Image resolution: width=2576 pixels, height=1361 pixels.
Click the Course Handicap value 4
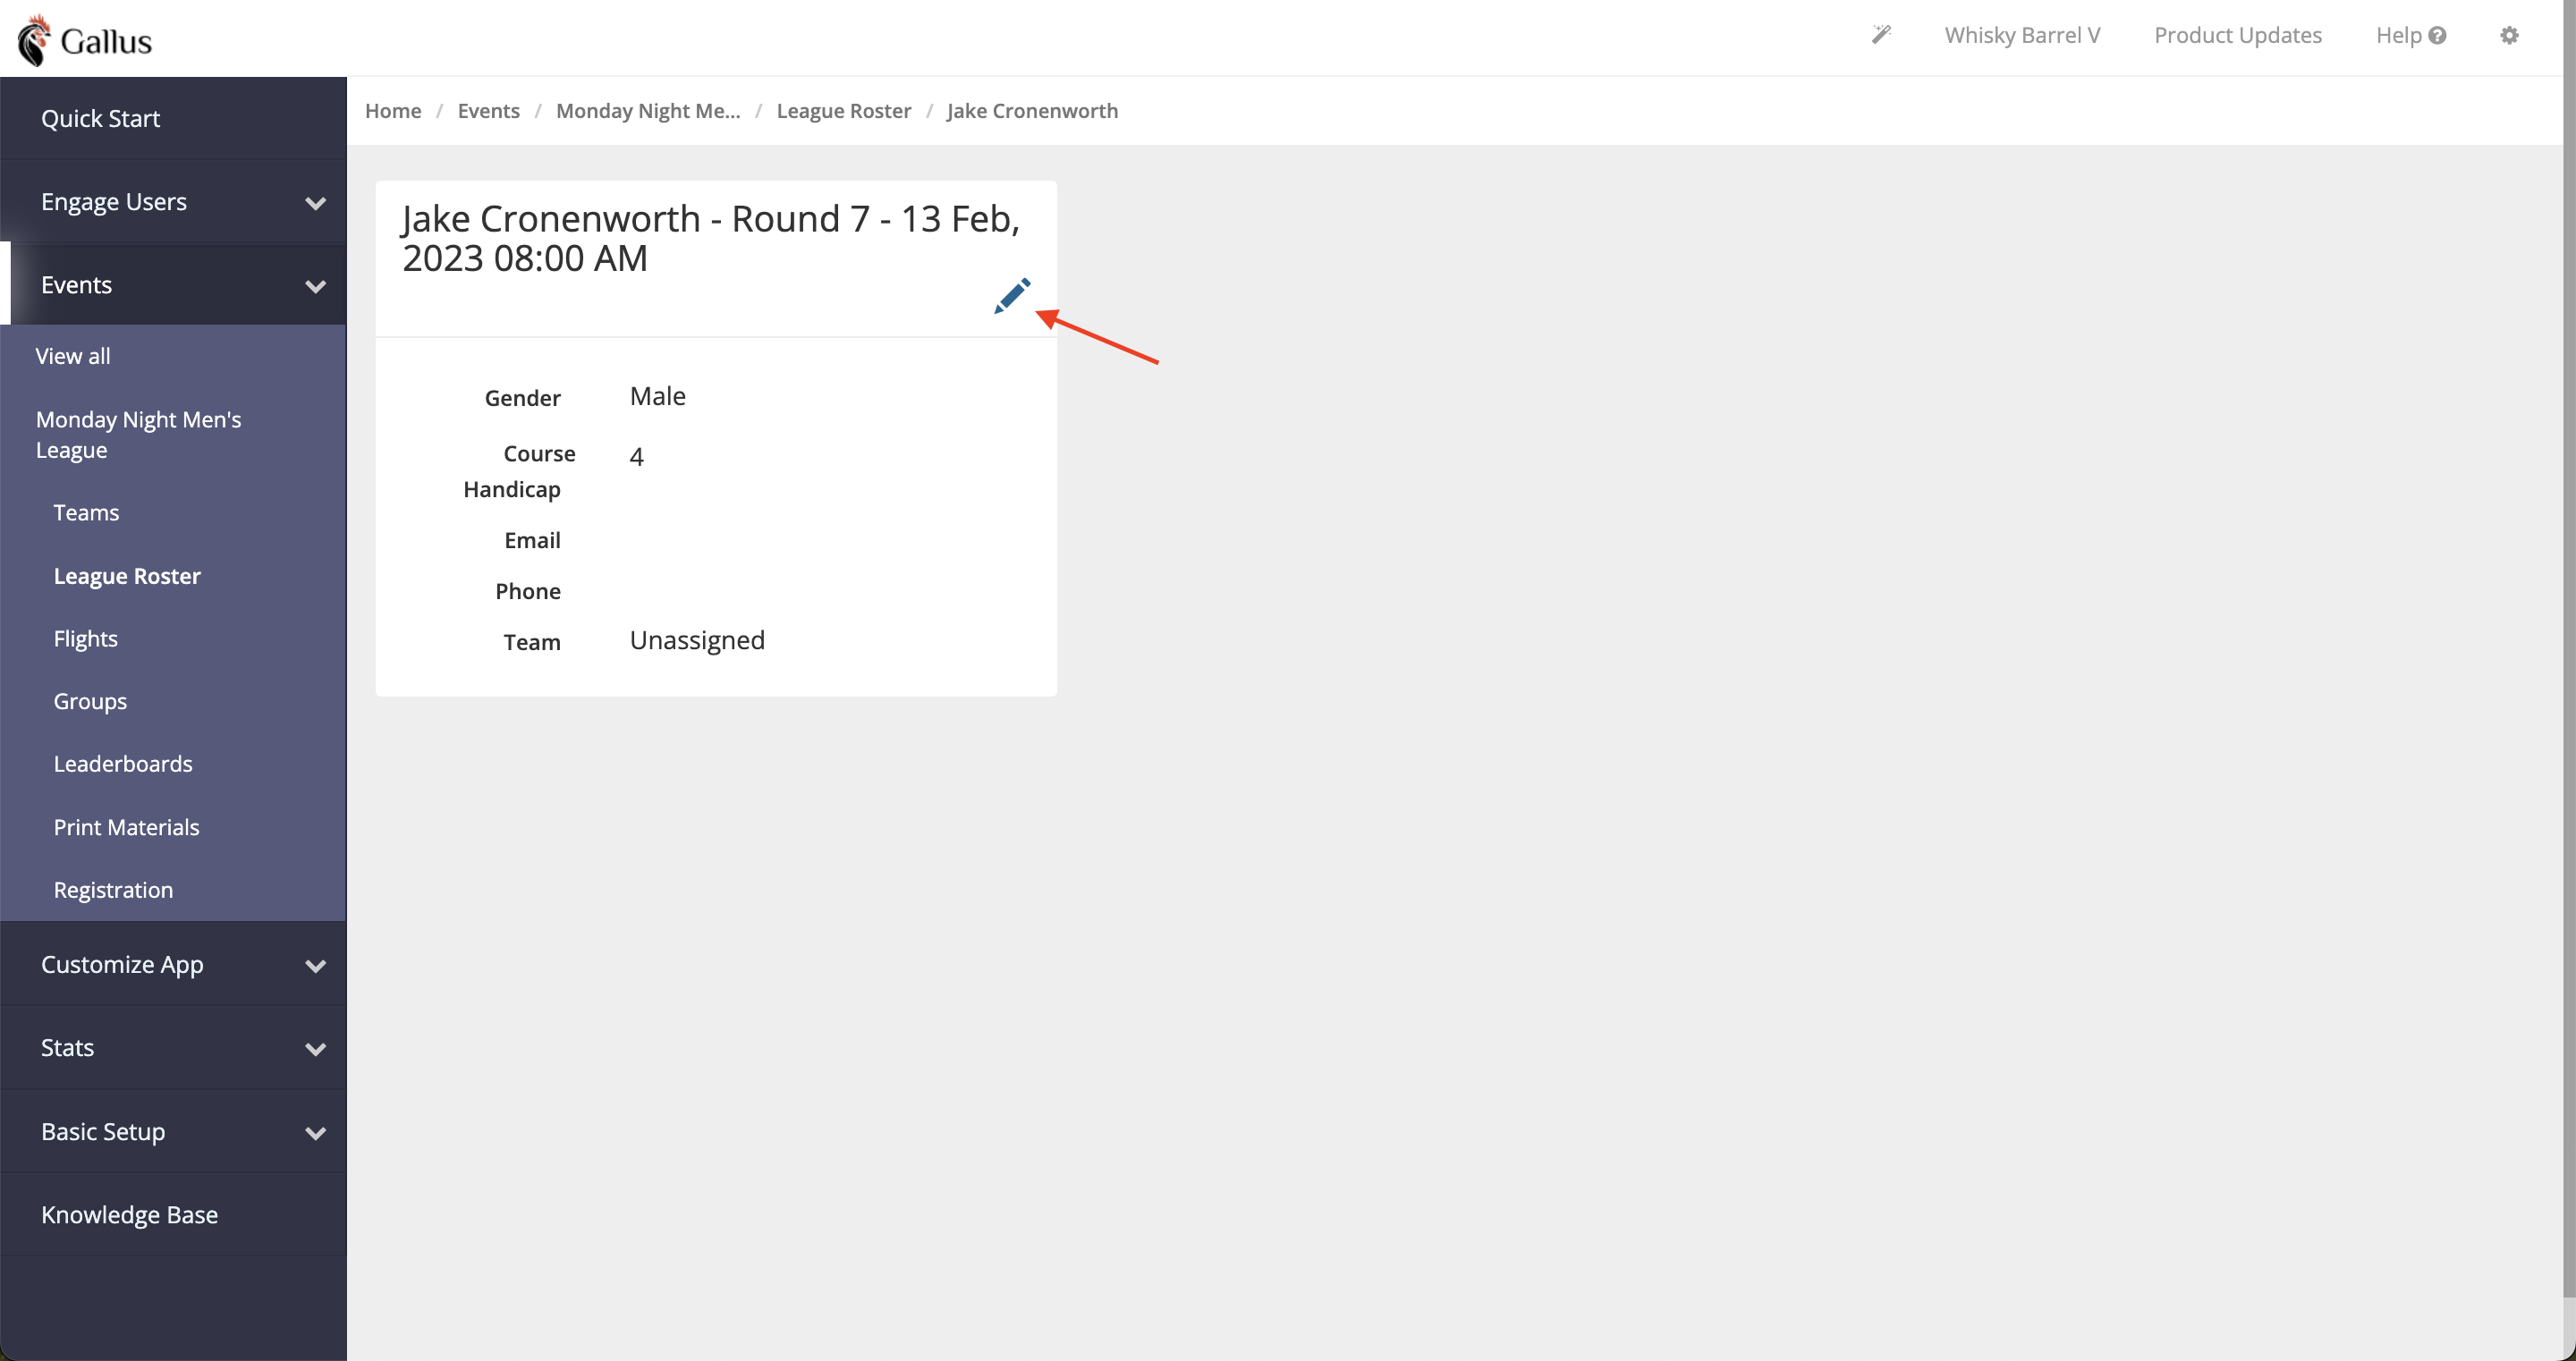click(637, 457)
